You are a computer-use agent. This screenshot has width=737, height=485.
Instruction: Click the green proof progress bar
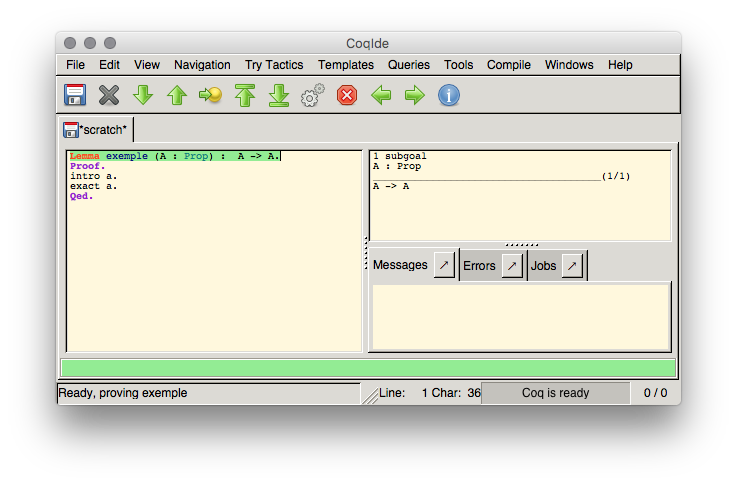pos(368,368)
